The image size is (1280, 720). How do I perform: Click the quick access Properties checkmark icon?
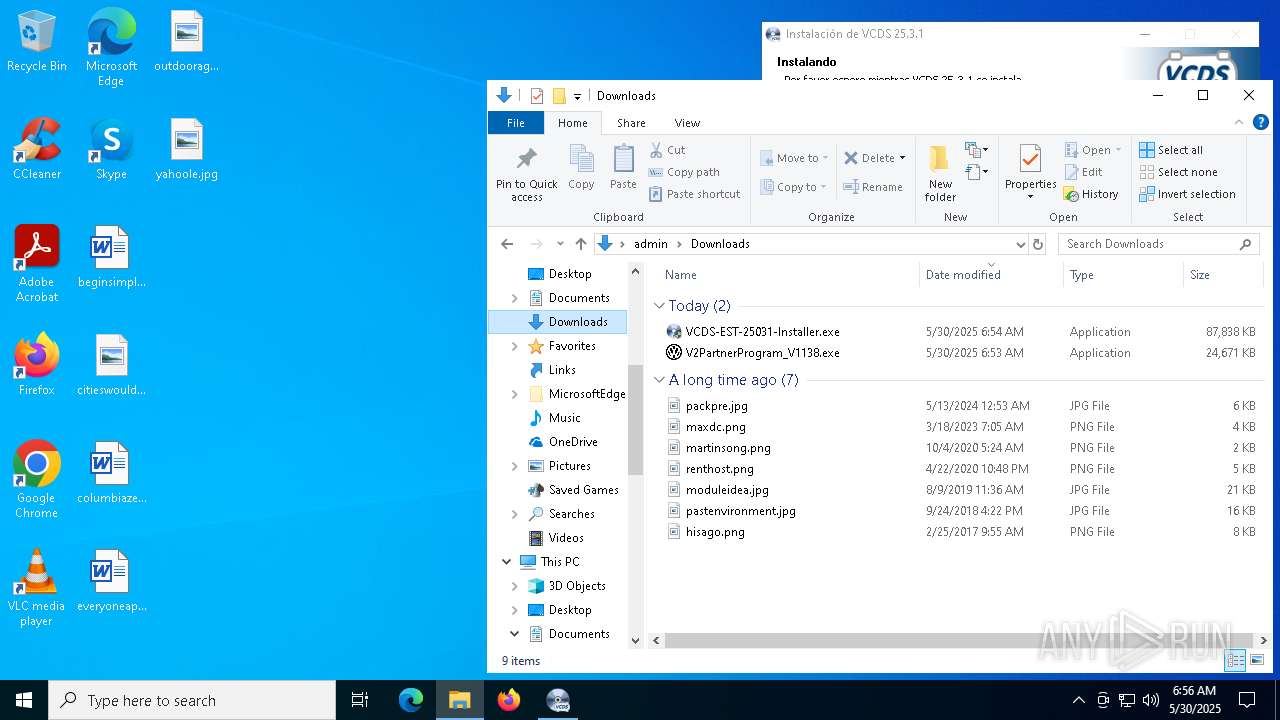click(x=537, y=96)
